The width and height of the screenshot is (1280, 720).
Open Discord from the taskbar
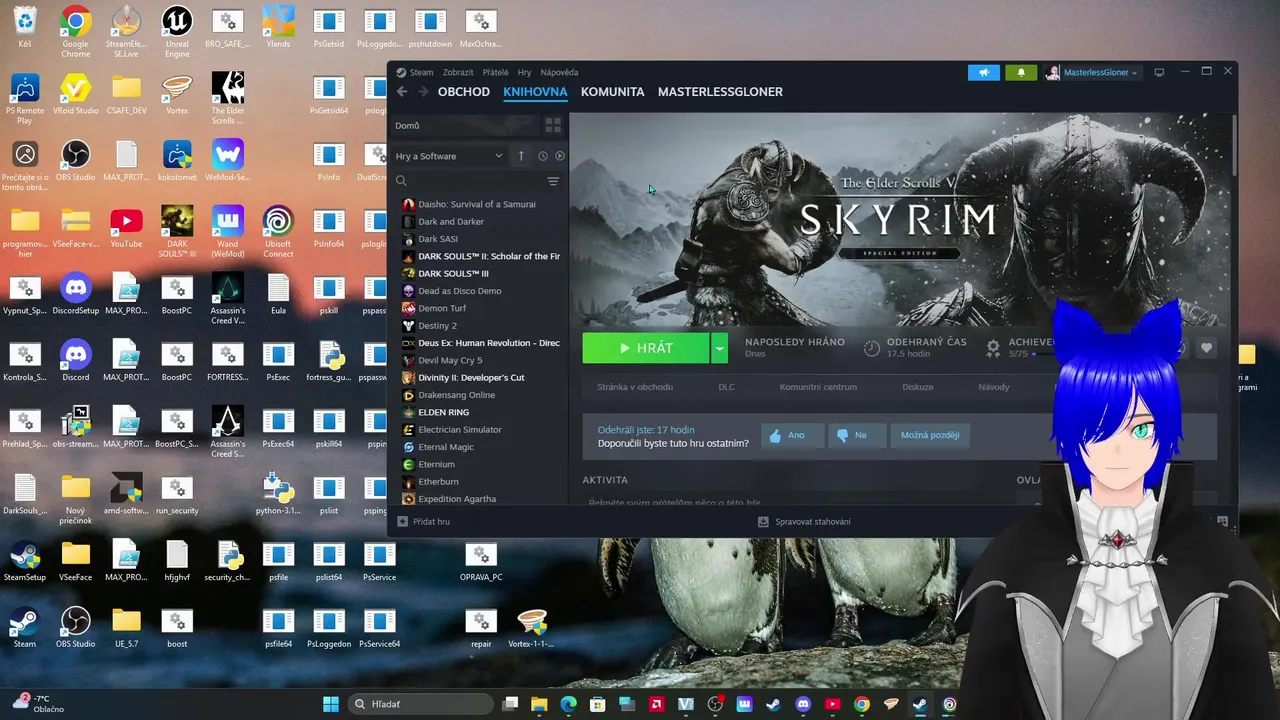803,704
